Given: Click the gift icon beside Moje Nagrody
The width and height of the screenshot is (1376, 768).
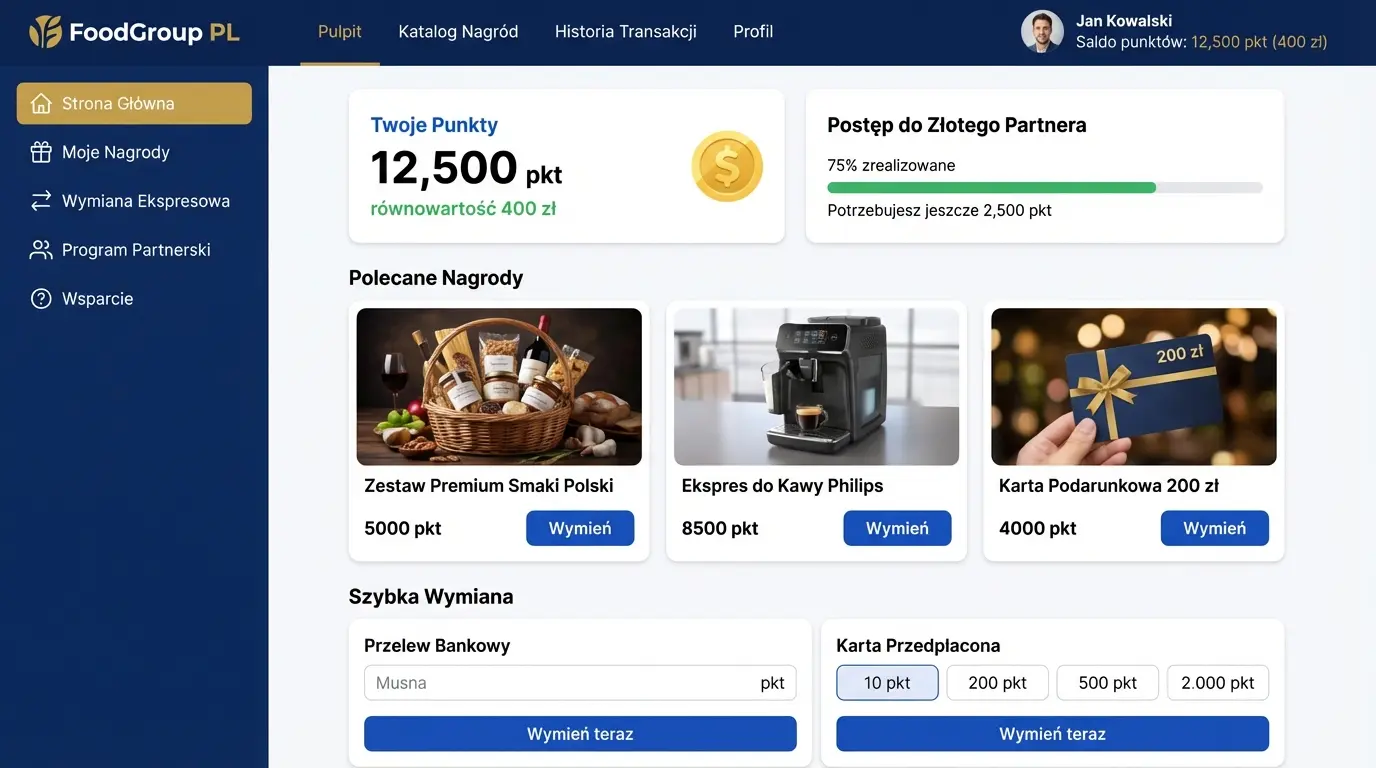Looking at the screenshot, I should click(41, 152).
